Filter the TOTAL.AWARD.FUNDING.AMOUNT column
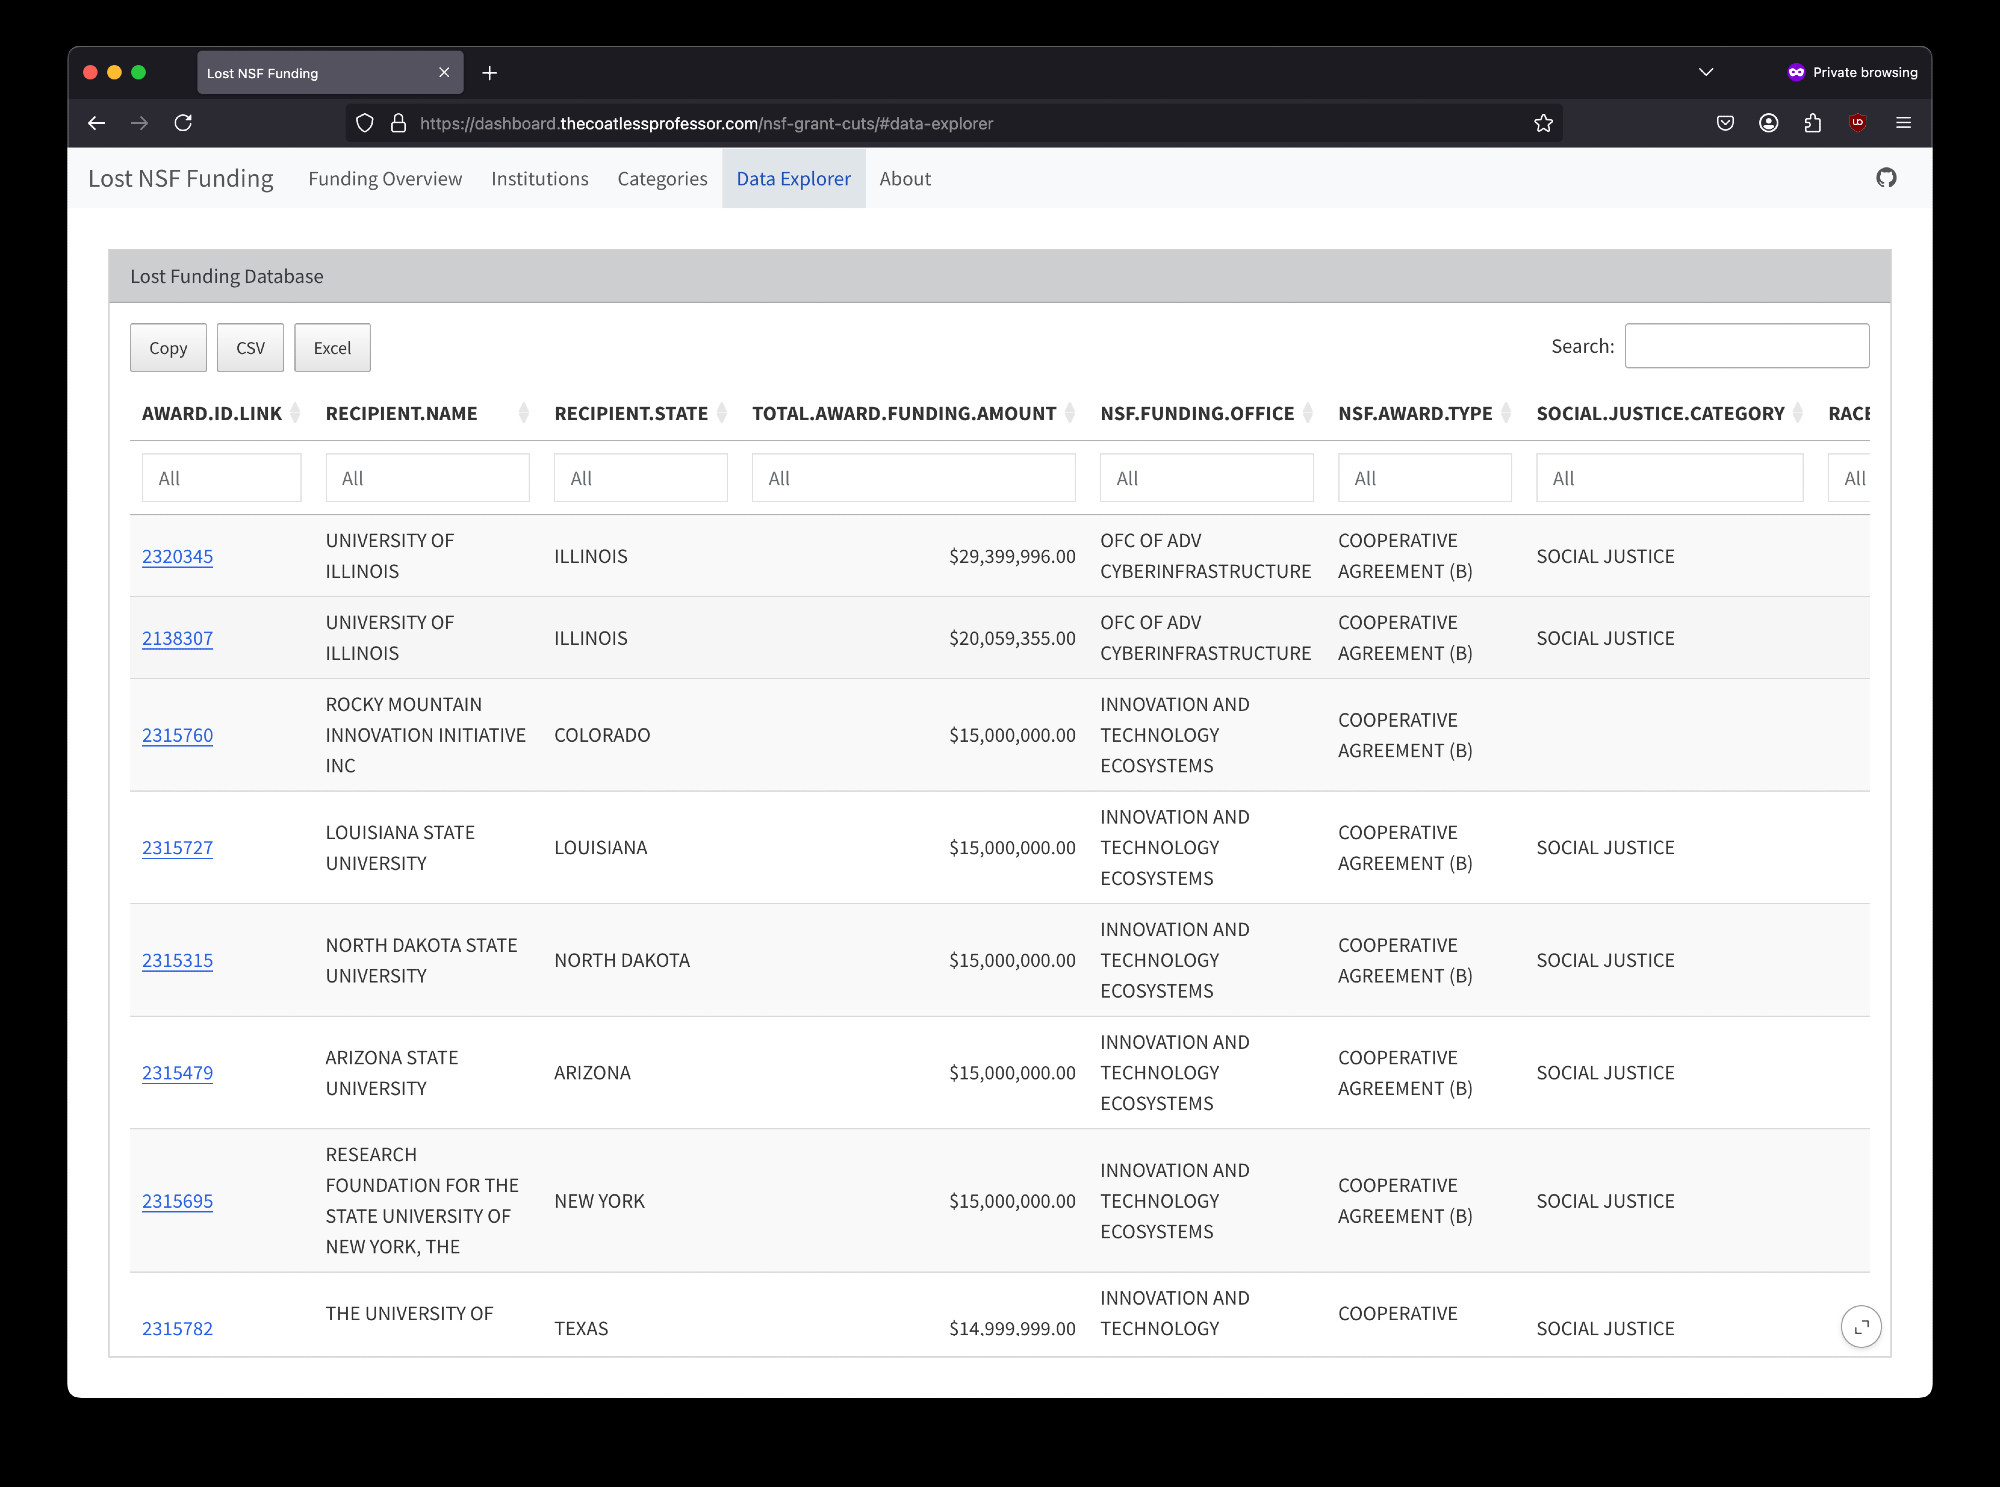2000x1487 pixels. pos(914,478)
